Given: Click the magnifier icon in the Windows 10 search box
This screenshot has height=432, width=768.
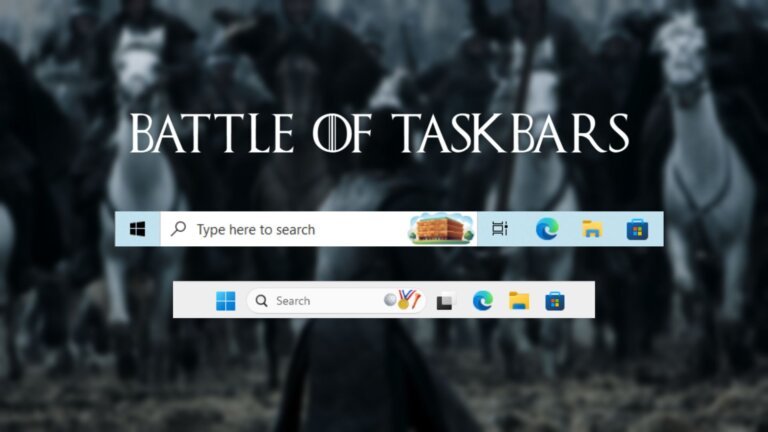Looking at the screenshot, I should [x=178, y=228].
